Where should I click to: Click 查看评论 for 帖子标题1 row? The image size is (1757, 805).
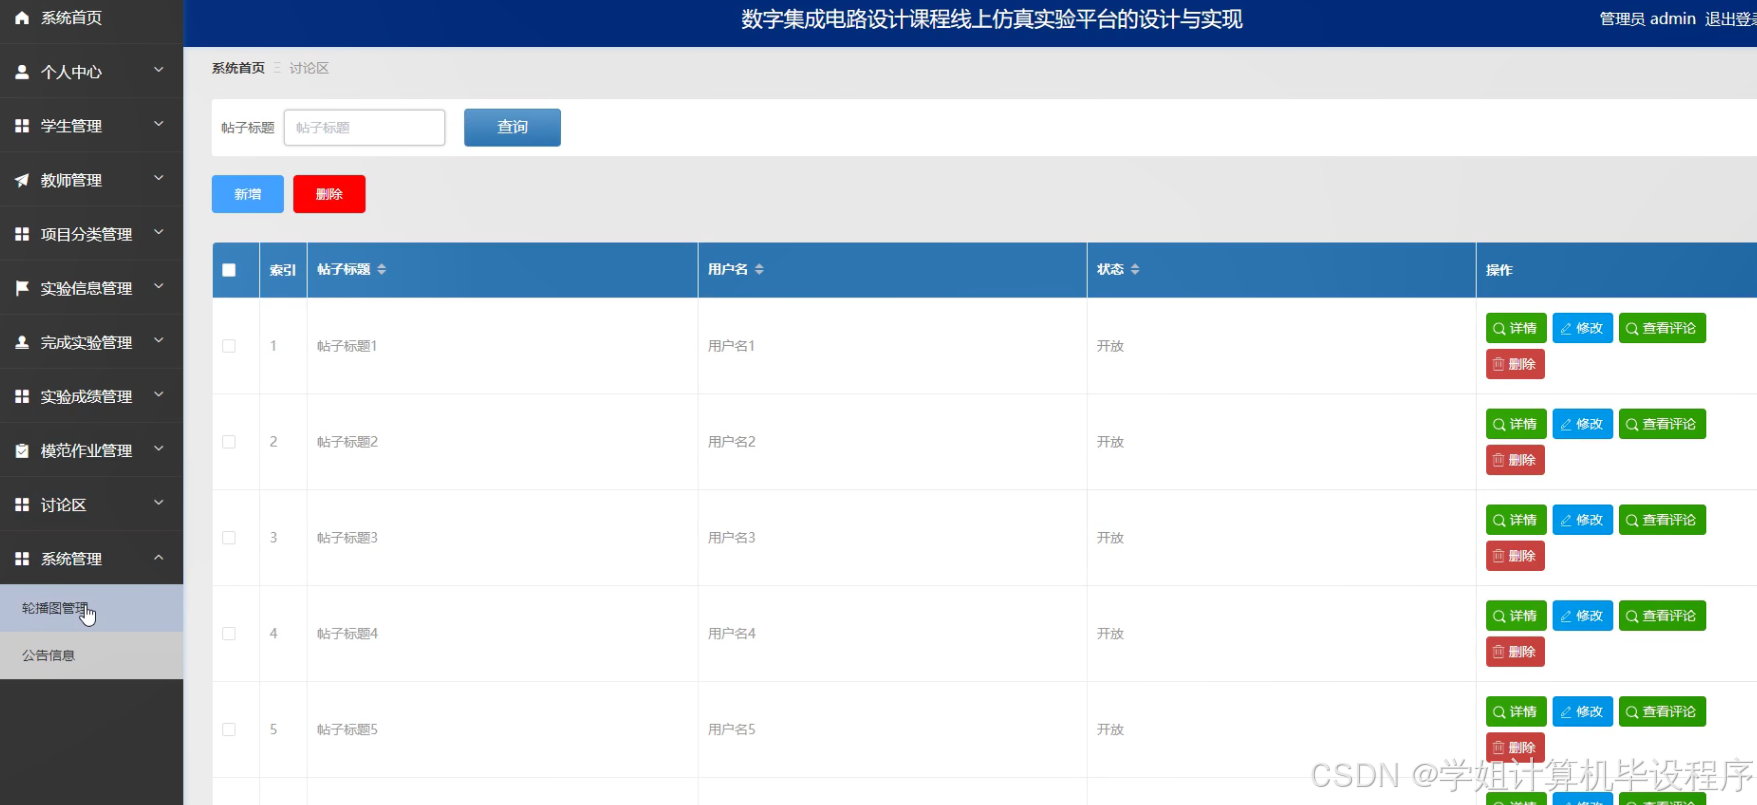(1662, 328)
